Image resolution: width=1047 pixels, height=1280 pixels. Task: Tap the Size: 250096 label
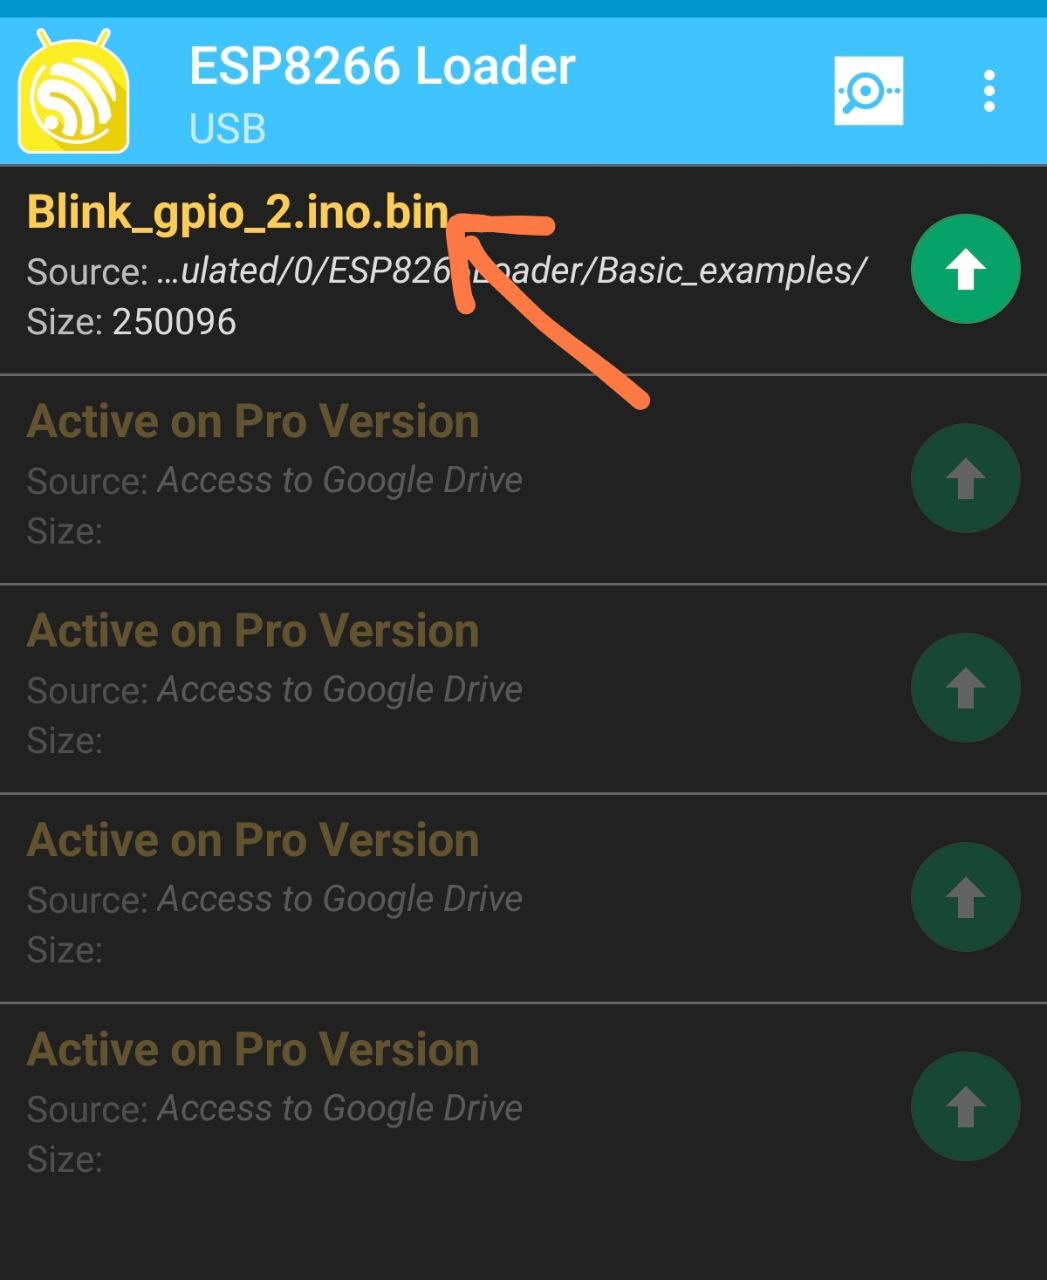(x=131, y=322)
